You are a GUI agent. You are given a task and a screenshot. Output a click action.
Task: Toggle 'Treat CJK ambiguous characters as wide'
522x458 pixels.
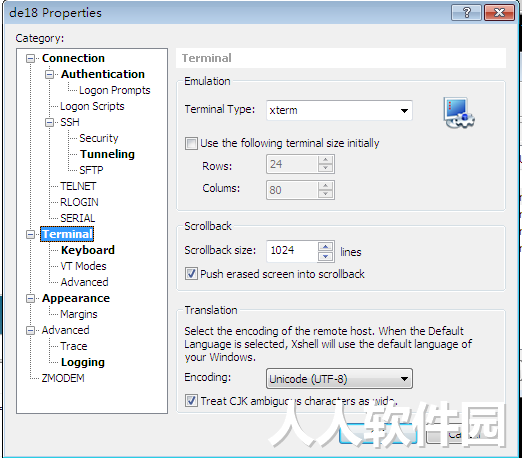click(191, 401)
